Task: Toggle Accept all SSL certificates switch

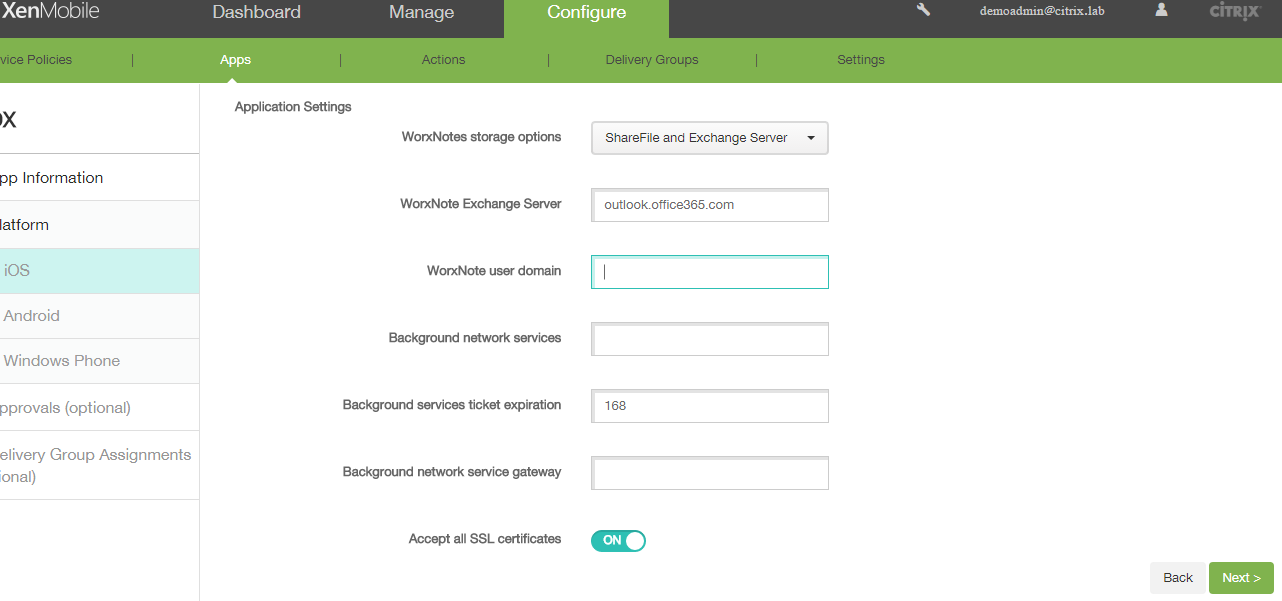Action: [618, 541]
